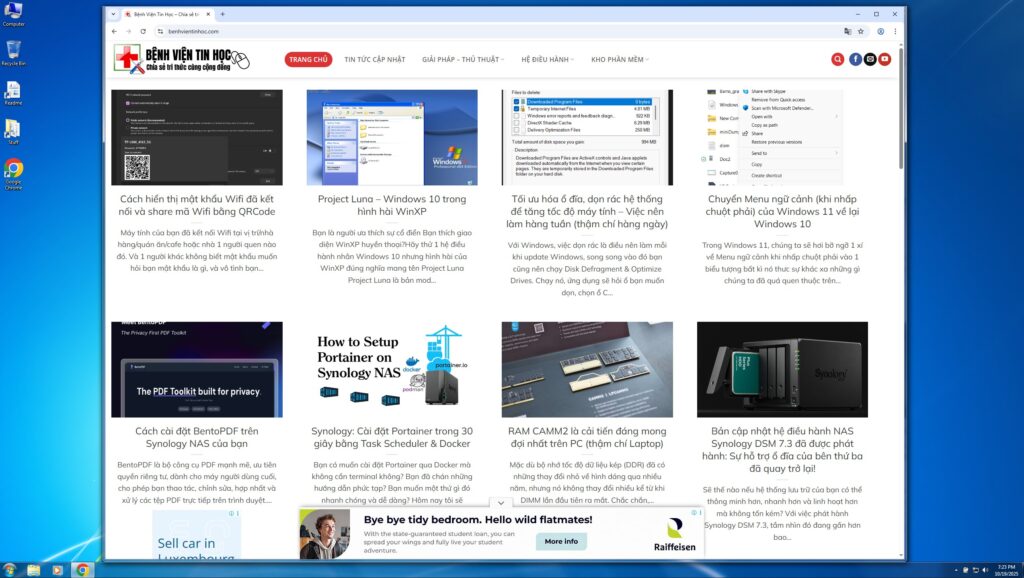Click the red search icon in site header
The height and width of the screenshot is (578, 1024).
tap(838, 59)
